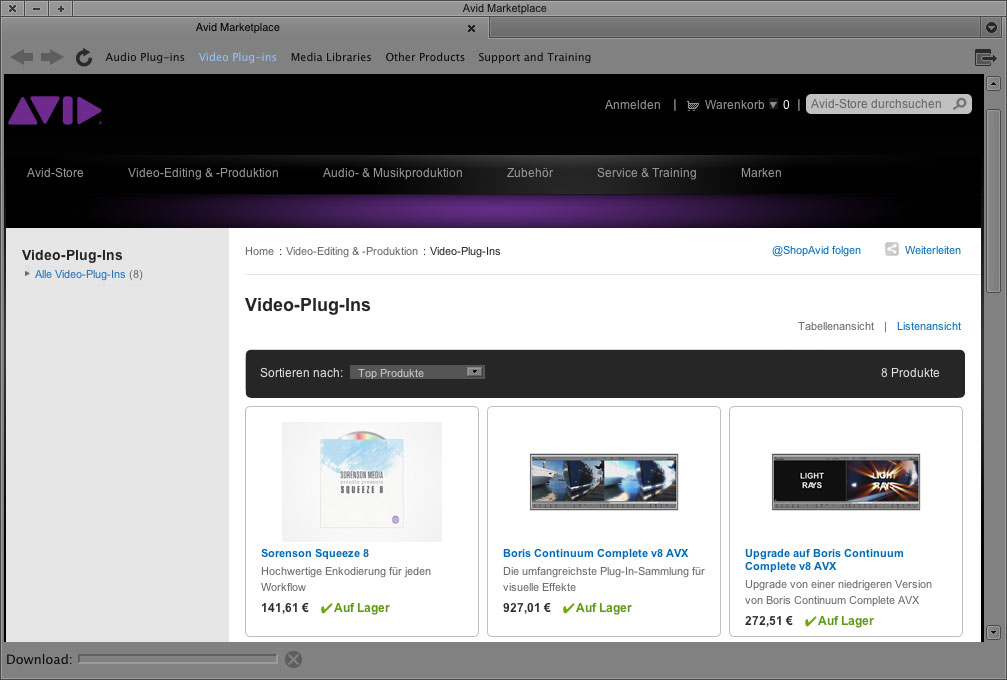This screenshot has width=1007, height=680.
Task: Click the browser forward arrow
Action: [52, 57]
